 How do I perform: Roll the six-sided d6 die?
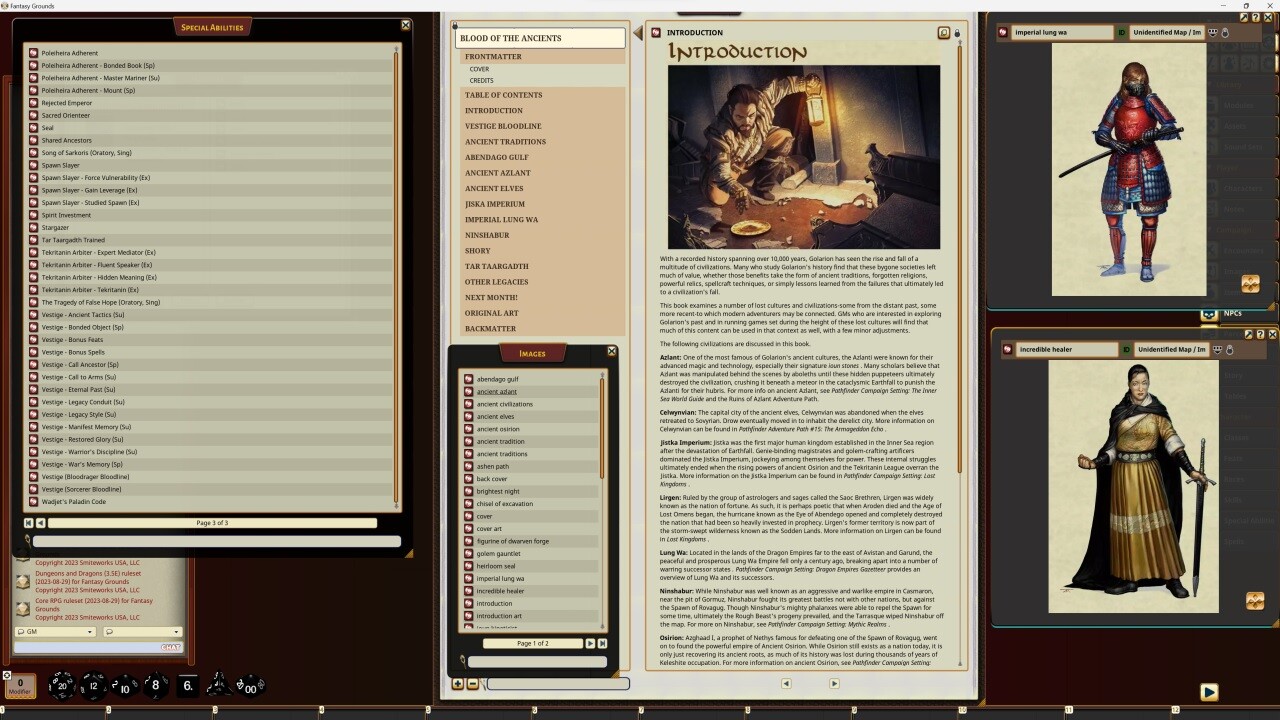[186, 686]
